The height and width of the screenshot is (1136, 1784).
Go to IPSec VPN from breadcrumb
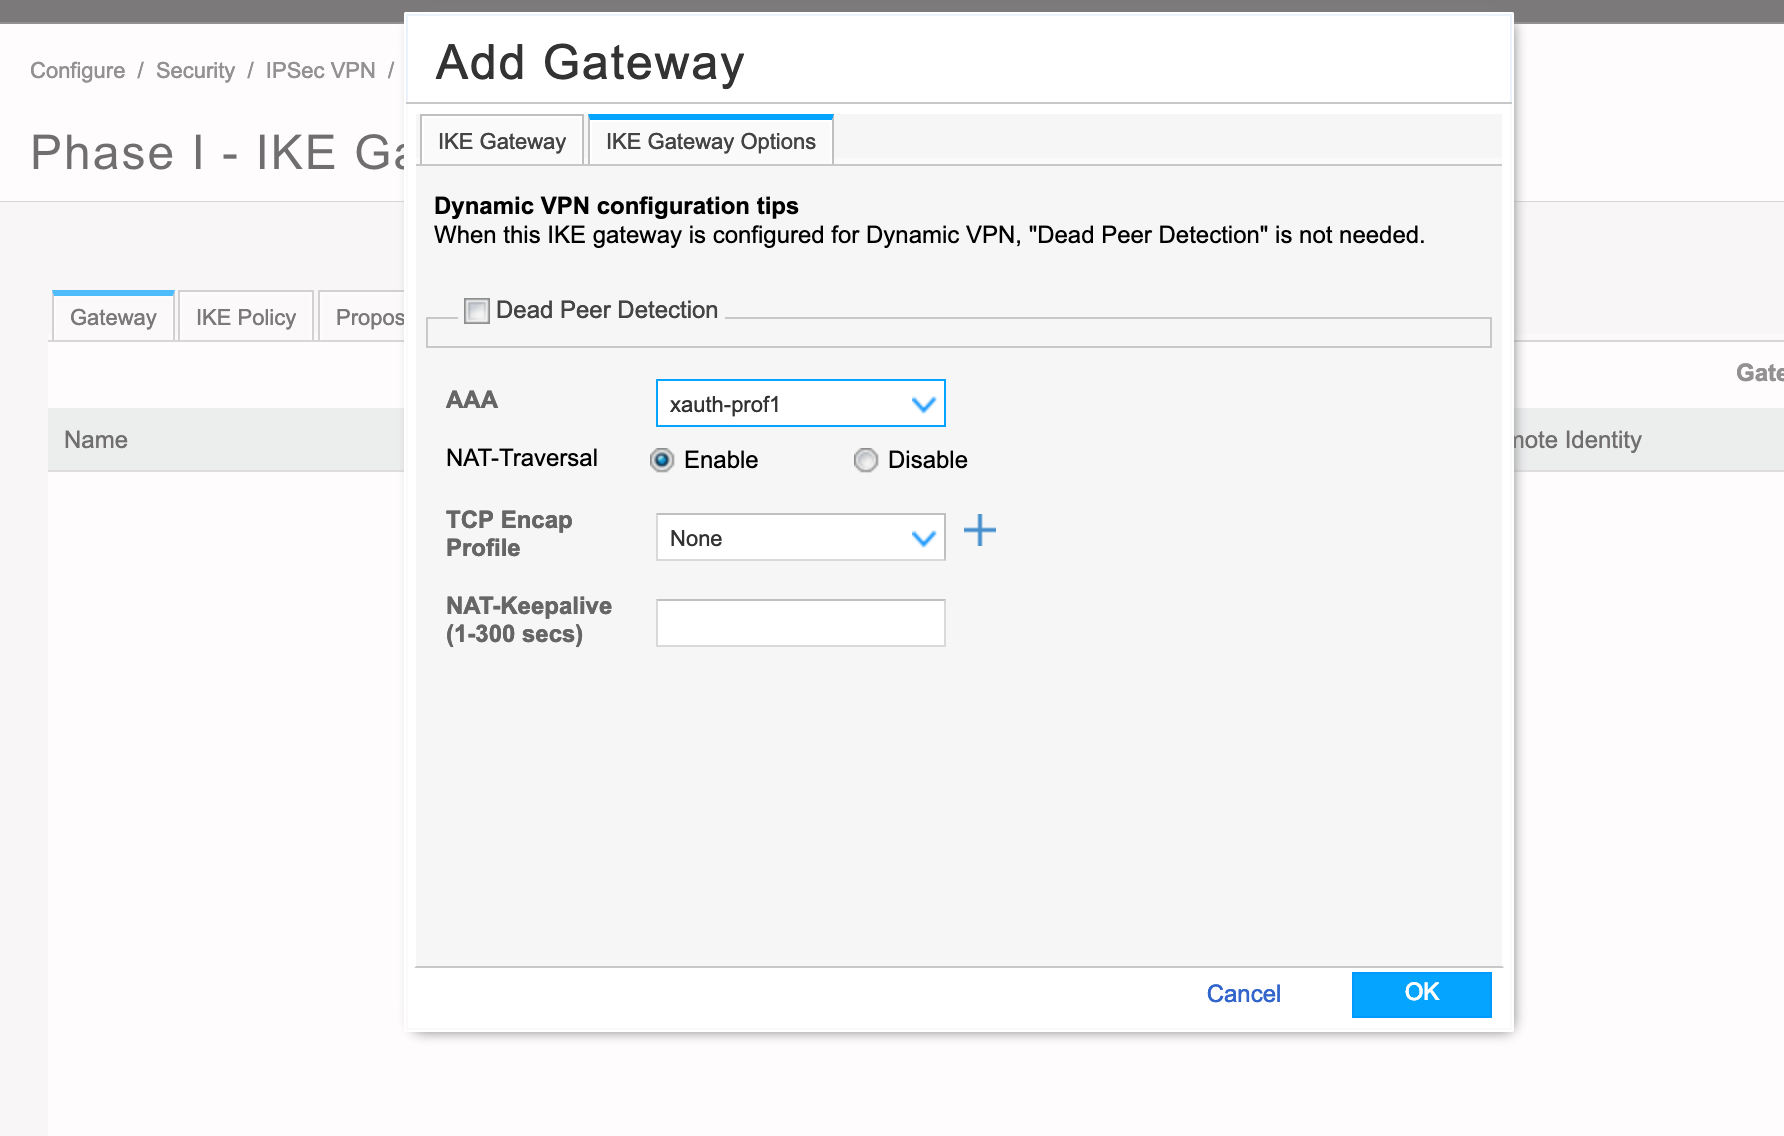tap(319, 70)
